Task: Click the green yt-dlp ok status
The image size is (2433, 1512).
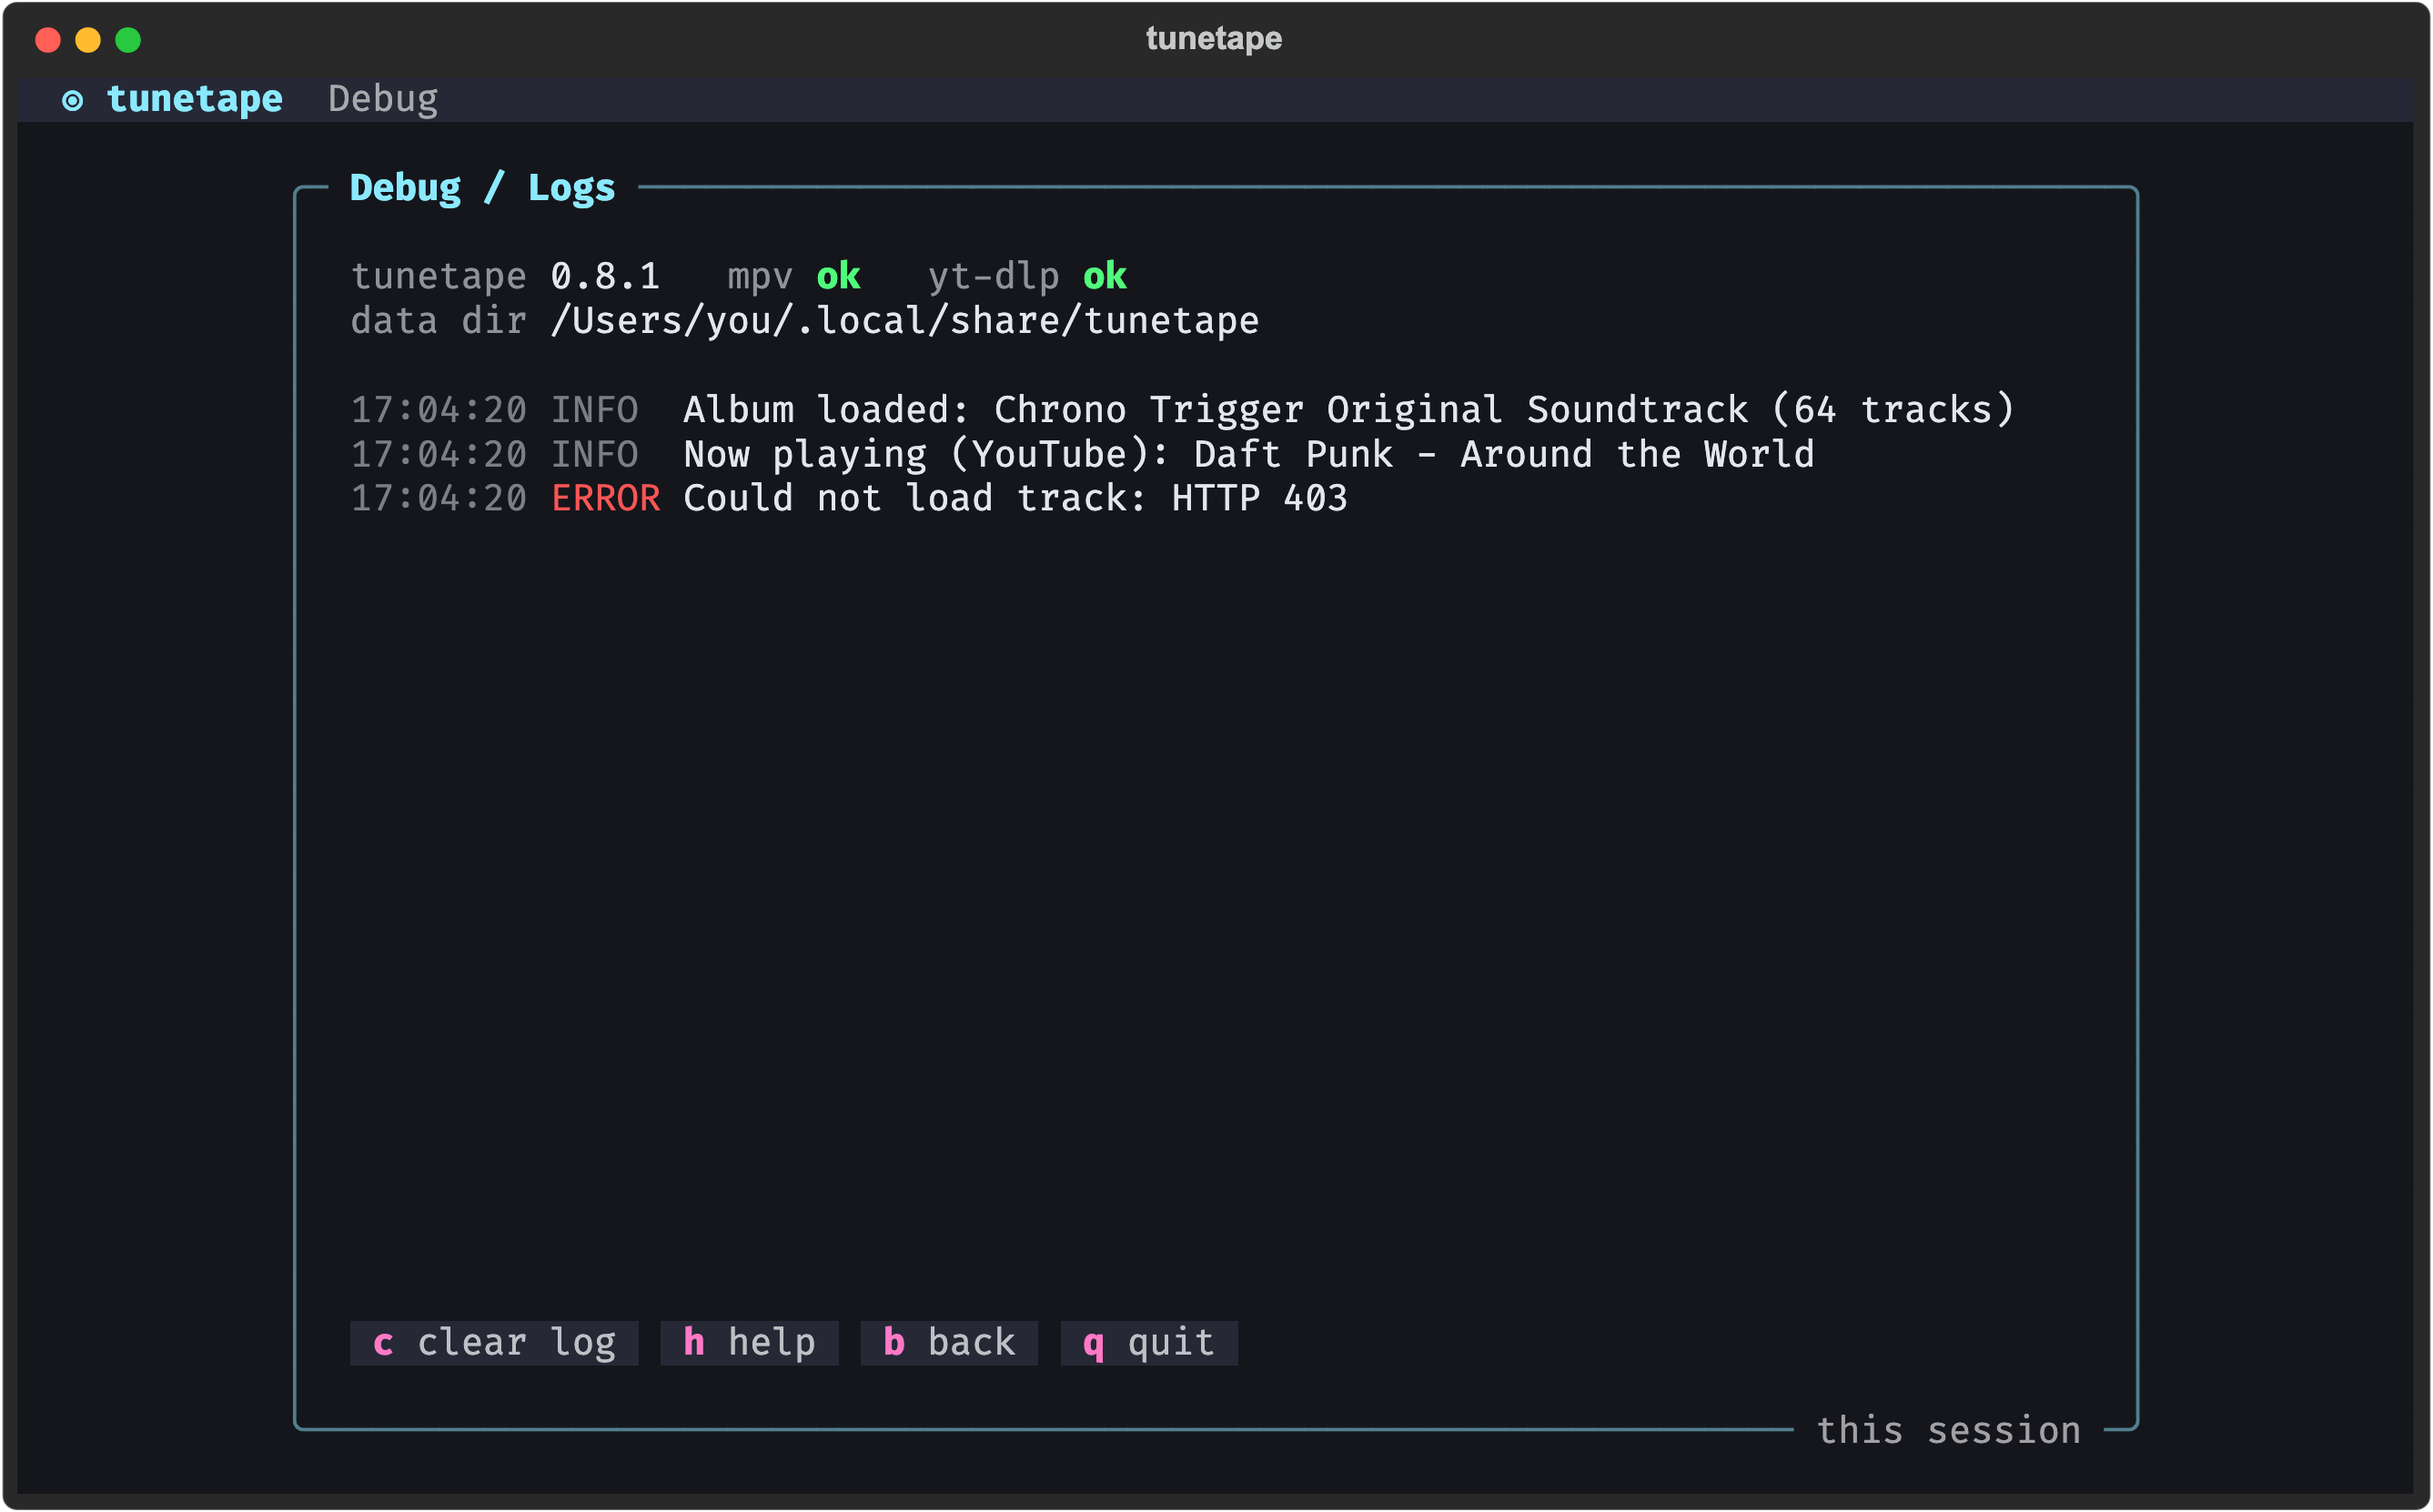Action: 1105,276
